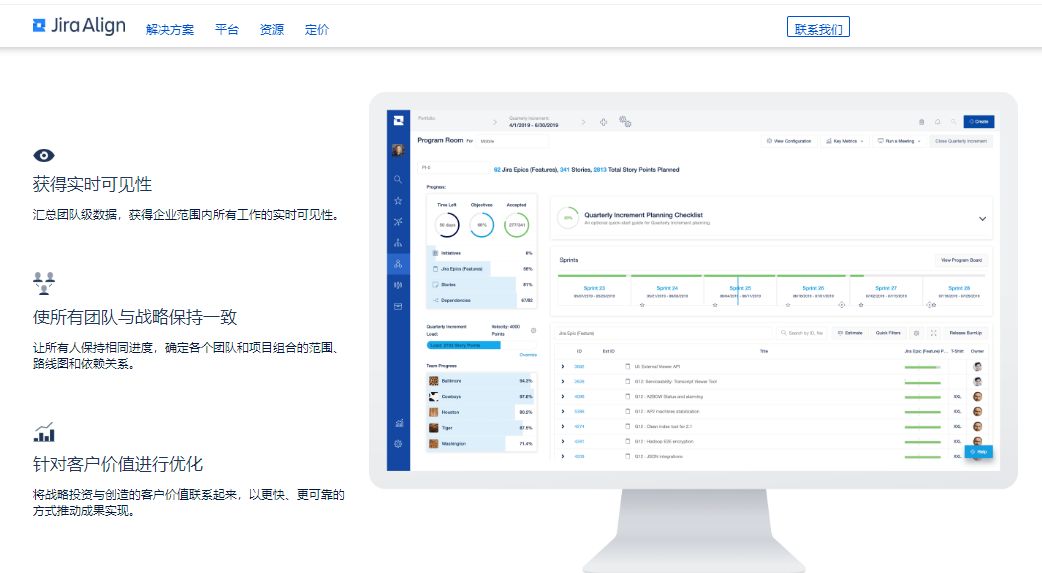This screenshot has height=573, width=1042.
Task: Click the Stories progress bar row
Action: (x=481, y=285)
